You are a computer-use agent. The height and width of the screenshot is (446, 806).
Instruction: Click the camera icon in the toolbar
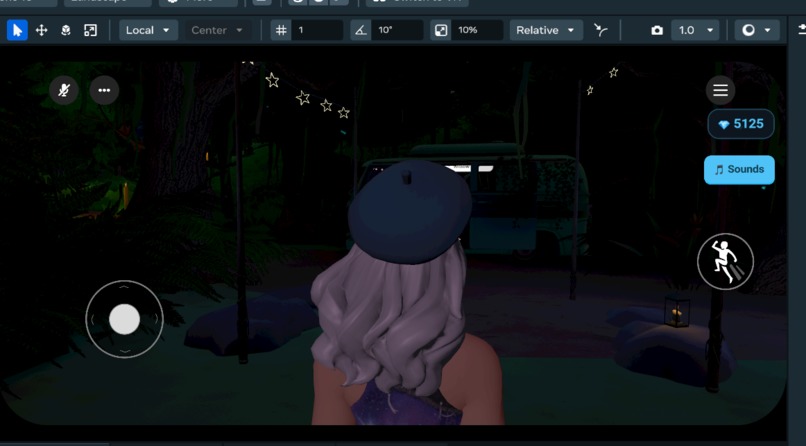click(657, 30)
